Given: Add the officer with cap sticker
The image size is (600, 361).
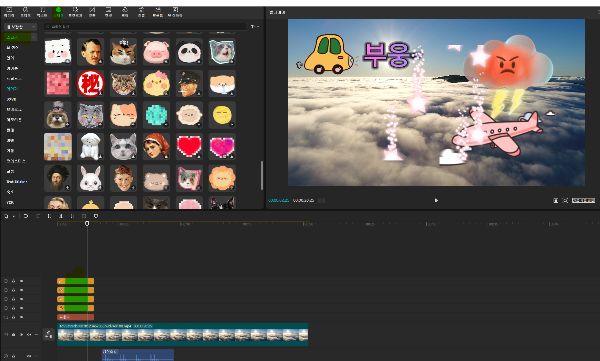Looking at the screenshot, I should [189, 83].
